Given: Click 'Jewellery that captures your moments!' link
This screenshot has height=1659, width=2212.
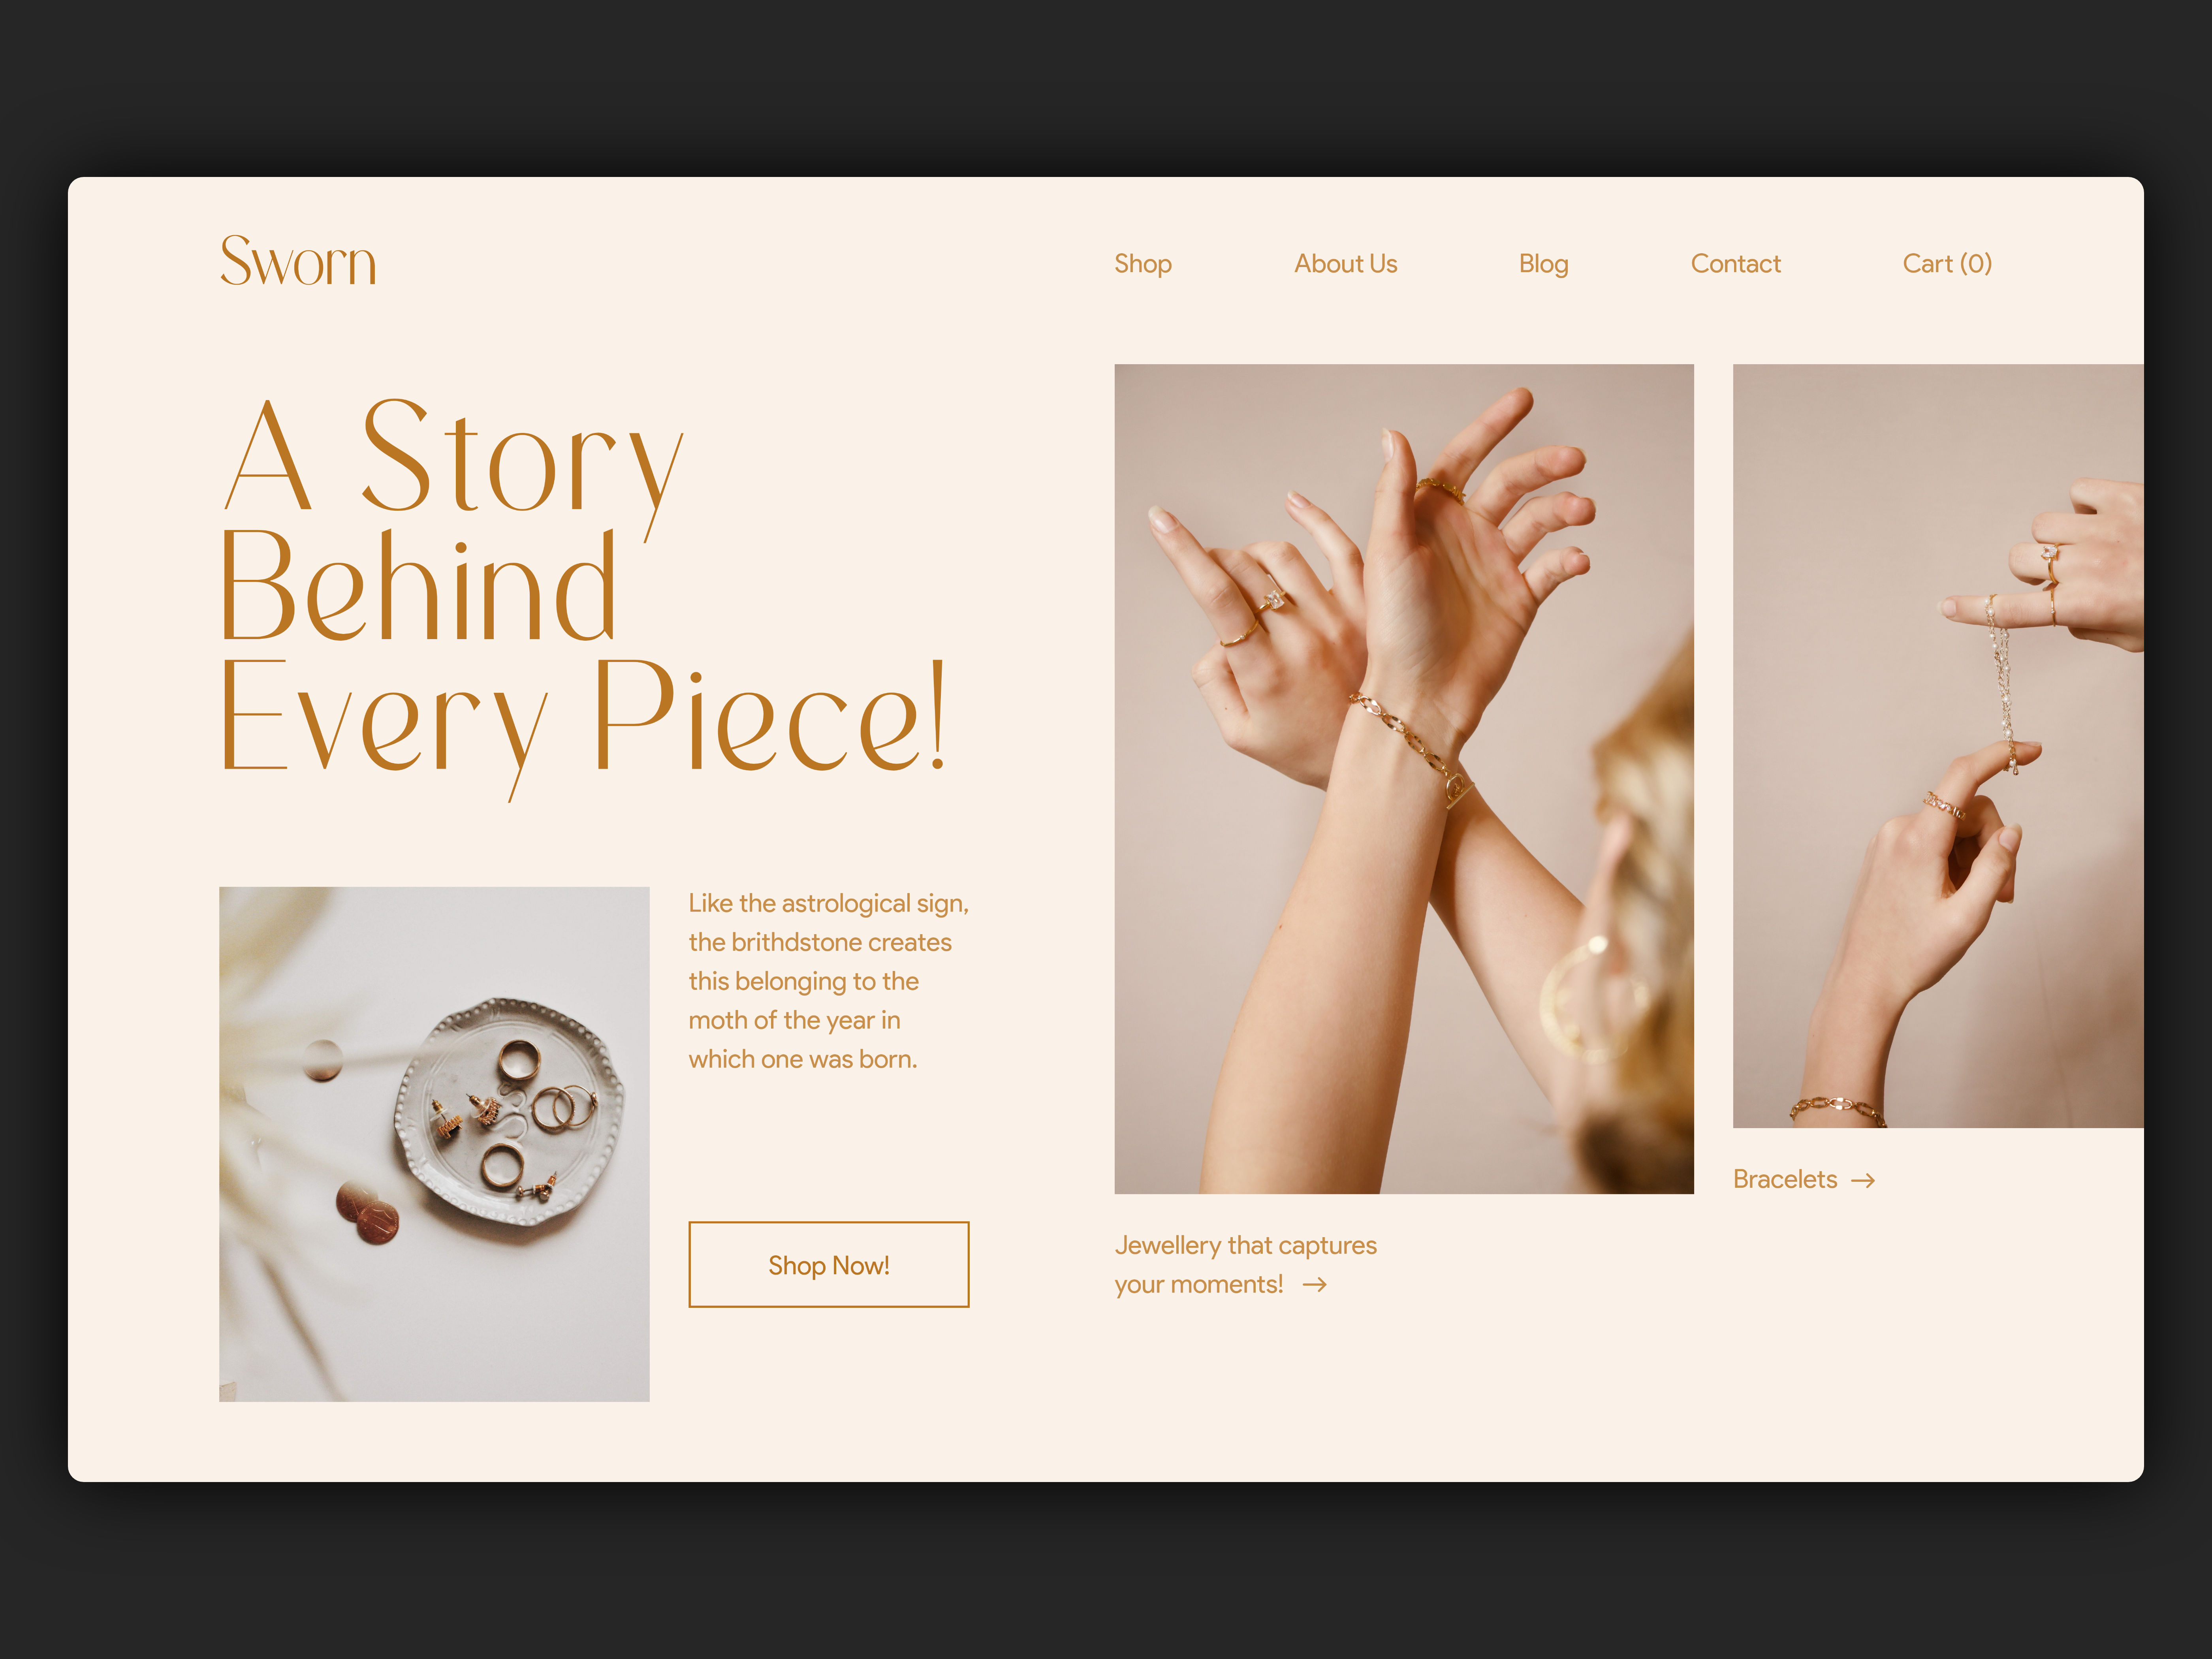Looking at the screenshot, I should coord(1245,1265).
